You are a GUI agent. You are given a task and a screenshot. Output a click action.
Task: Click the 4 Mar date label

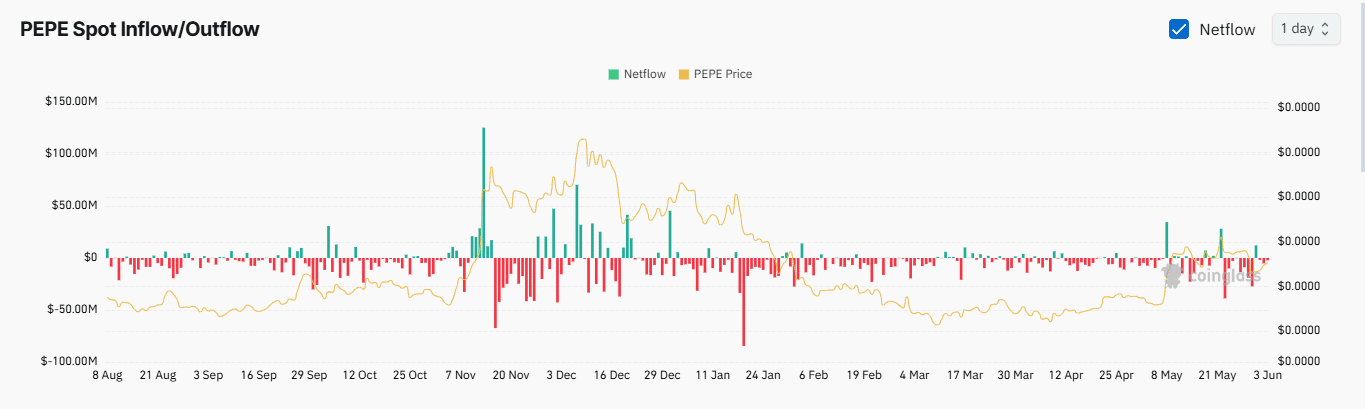pos(914,376)
